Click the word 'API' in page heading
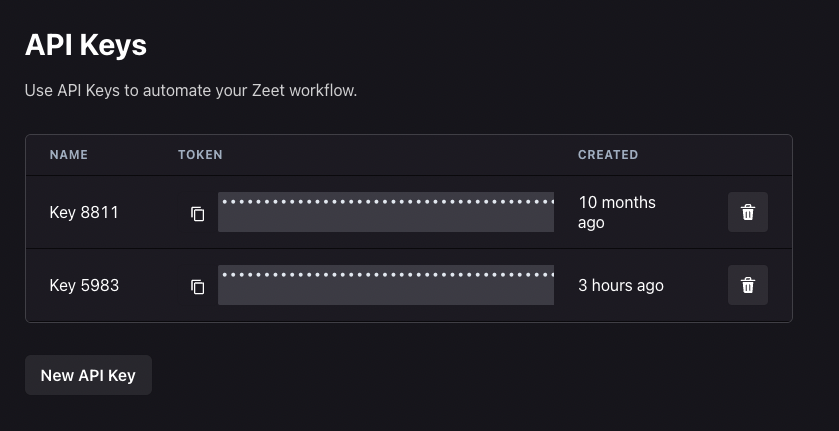The image size is (839, 431). point(49,45)
